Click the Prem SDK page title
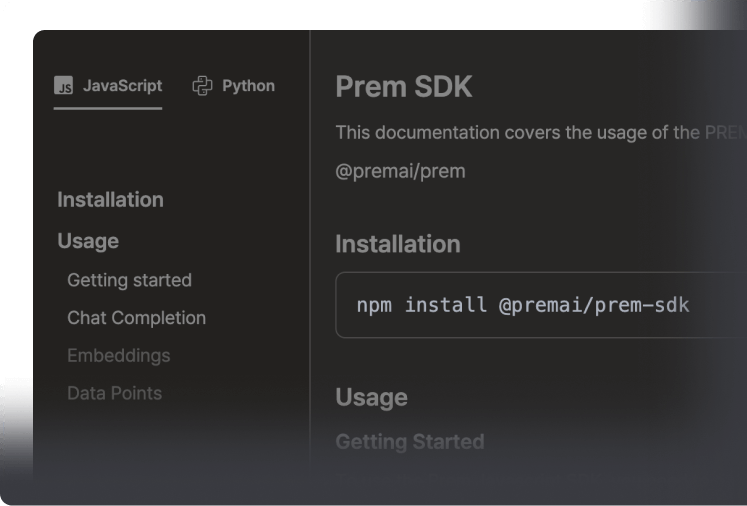Screen dimensions: 747x506 403,87
